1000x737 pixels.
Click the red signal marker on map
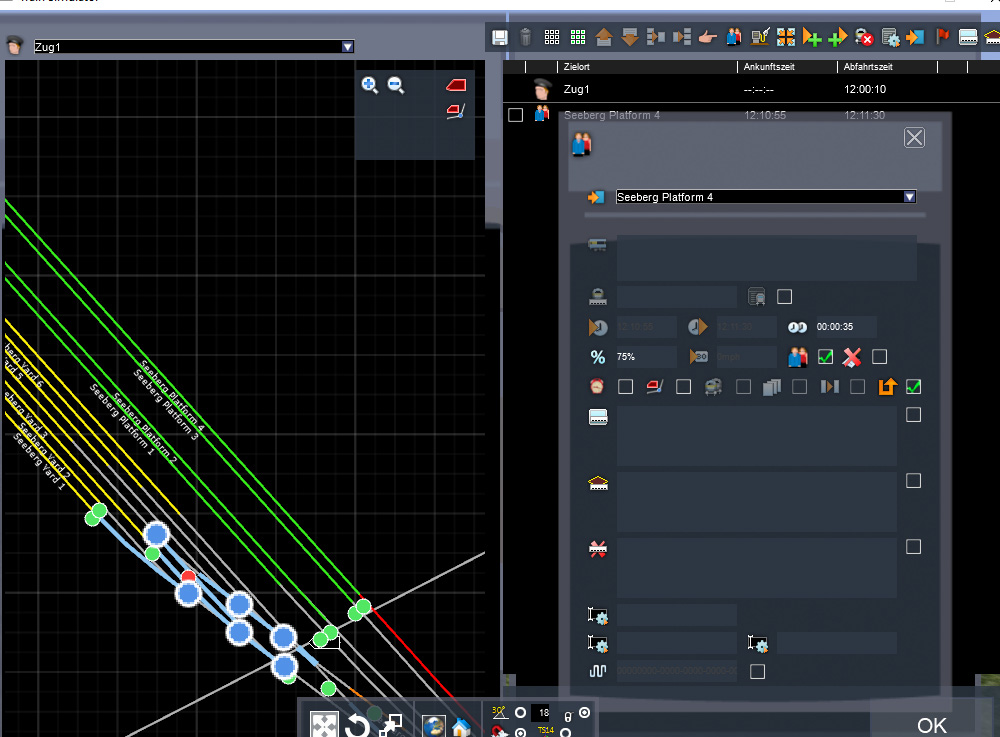[x=188, y=576]
